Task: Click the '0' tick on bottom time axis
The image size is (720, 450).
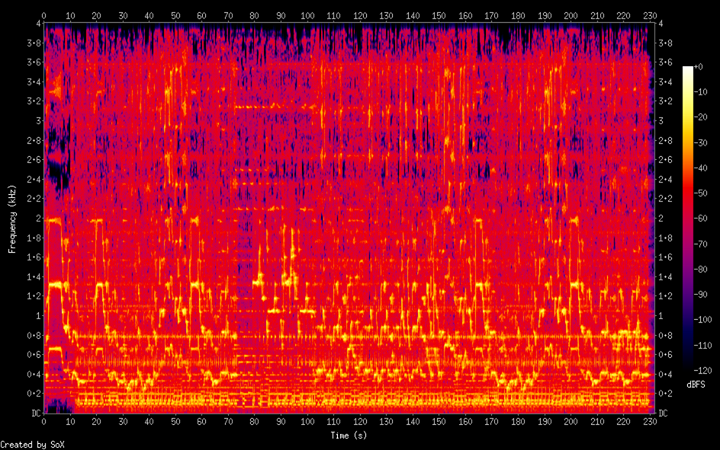Action: pyautogui.click(x=44, y=421)
